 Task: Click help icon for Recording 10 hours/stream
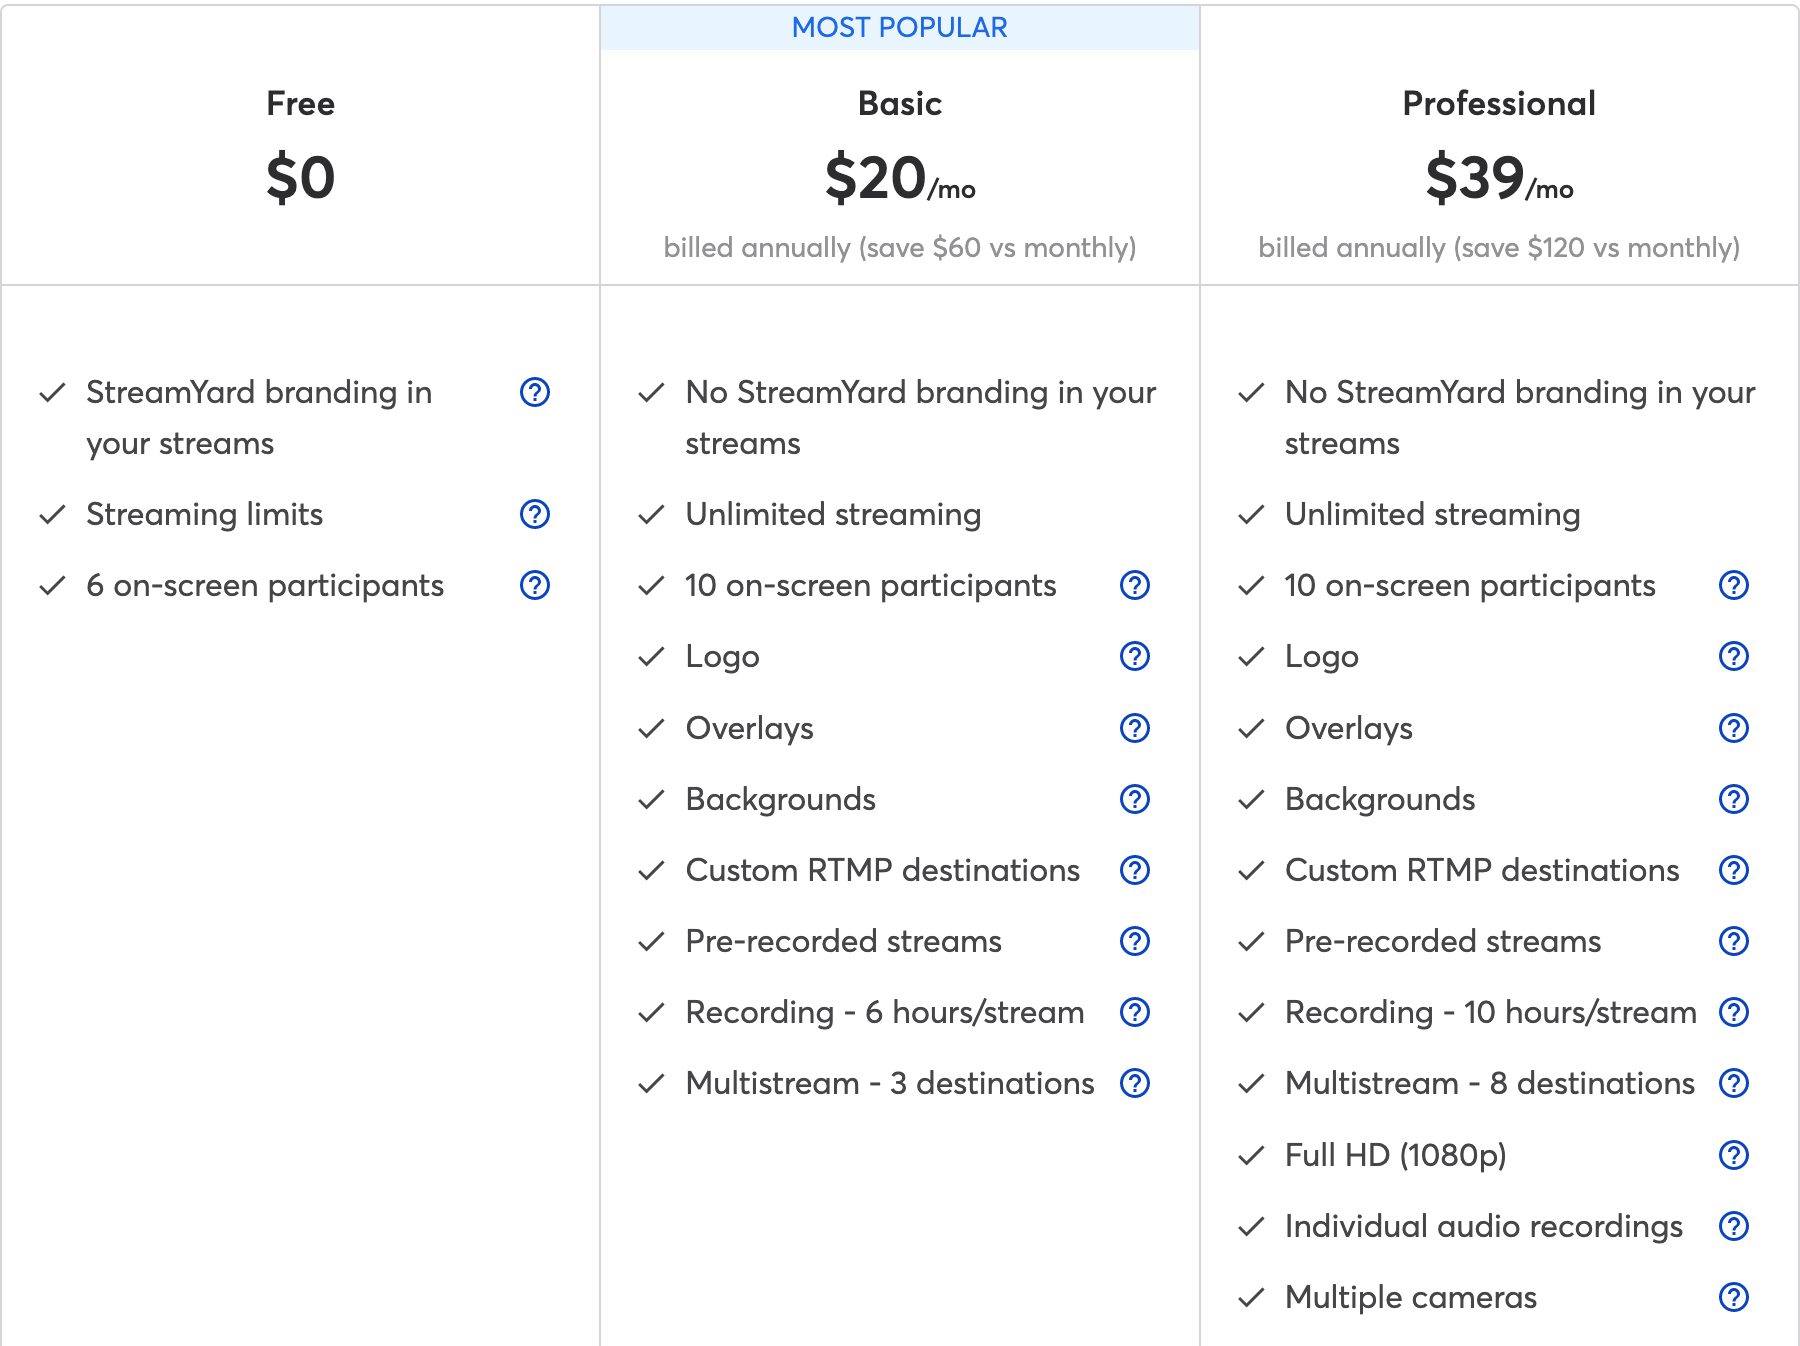(1733, 1012)
